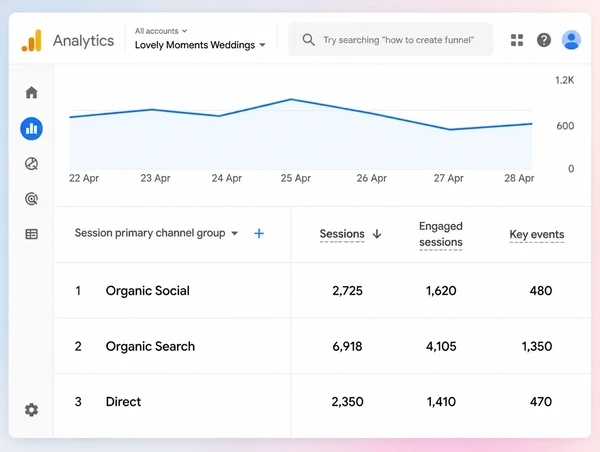Open the Advertising target icon
Image resolution: width=600 pixels, height=452 pixels.
coord(31,199)
